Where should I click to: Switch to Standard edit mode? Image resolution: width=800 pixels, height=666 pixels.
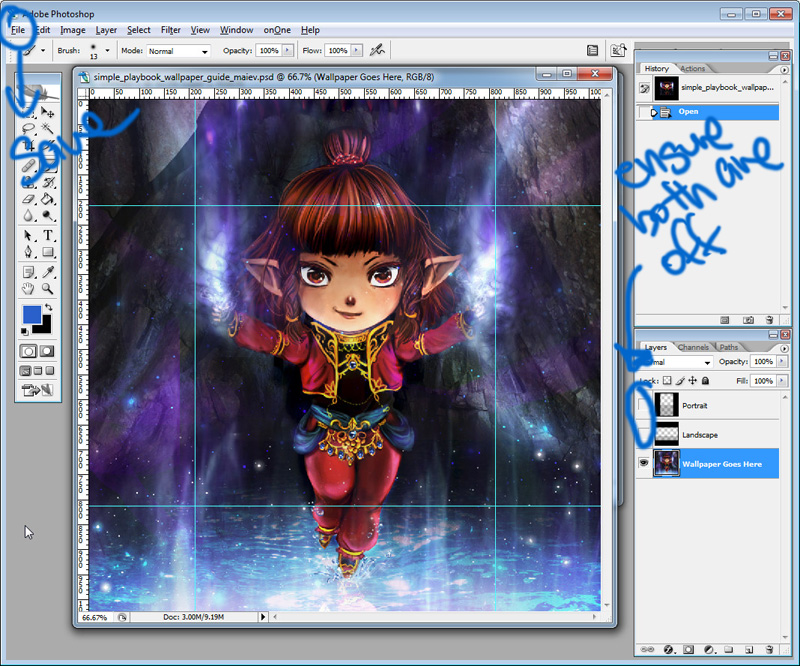(x=28, y=351)
